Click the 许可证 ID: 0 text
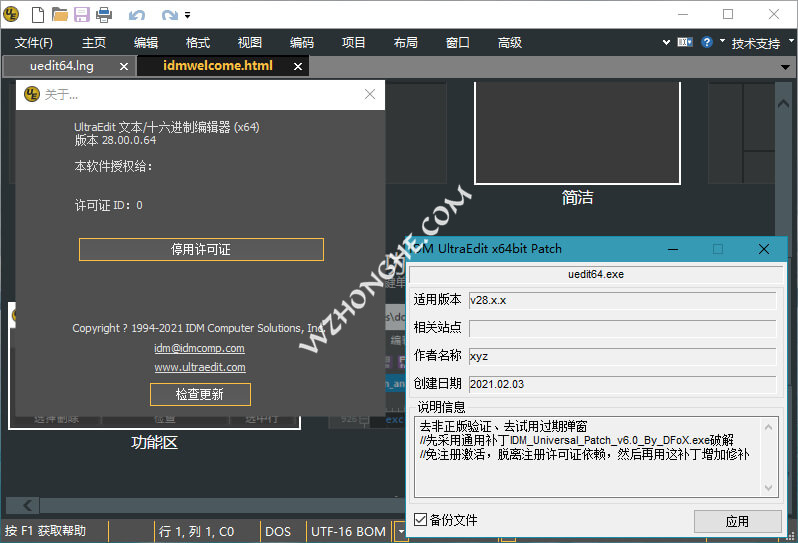 click(x=109, y=206)
